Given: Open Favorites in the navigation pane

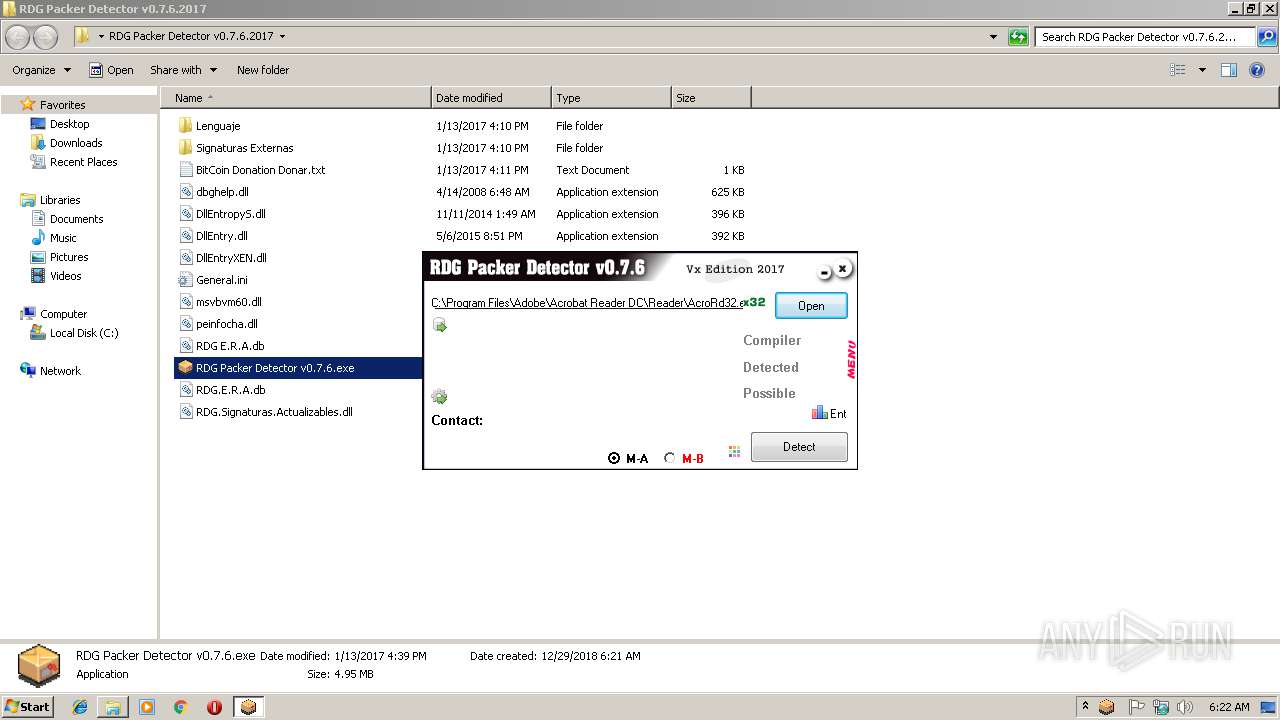Looking at the screenshot, I should coord(62,105).
